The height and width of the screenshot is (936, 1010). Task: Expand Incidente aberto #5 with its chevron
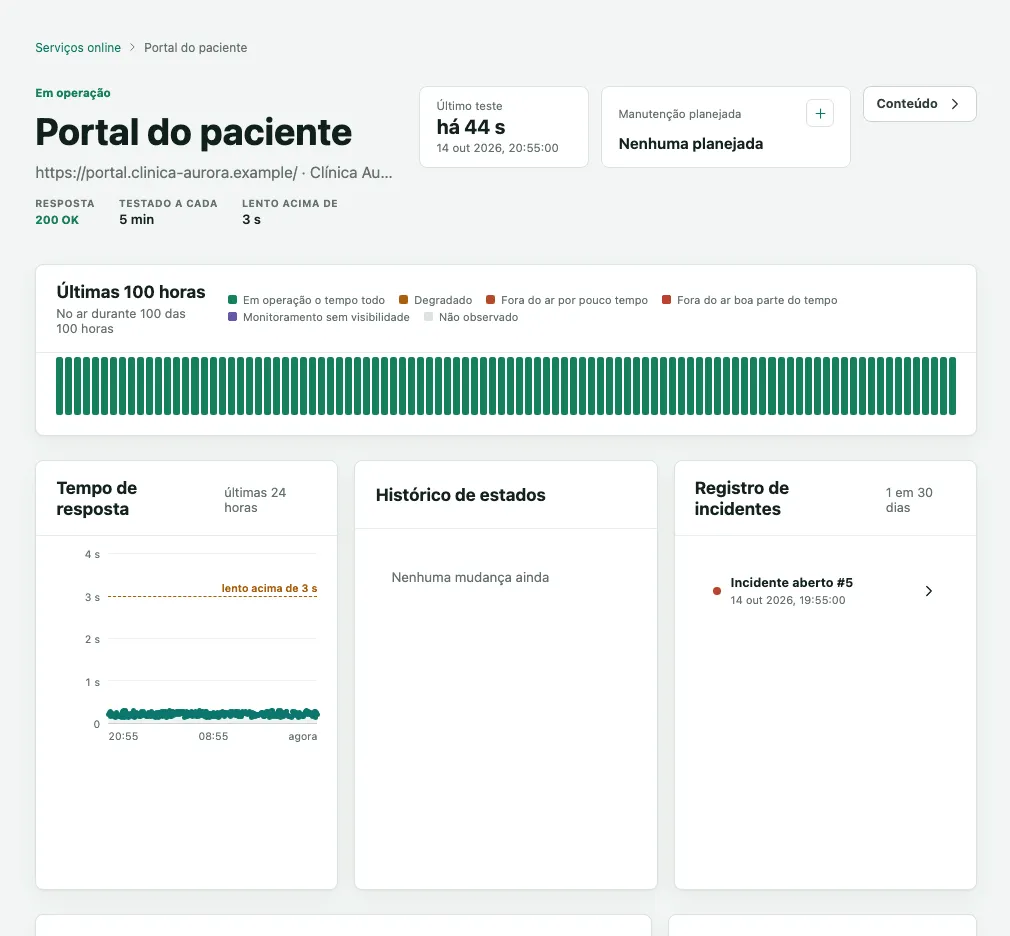pyautogui.click(x=929, y=591)
